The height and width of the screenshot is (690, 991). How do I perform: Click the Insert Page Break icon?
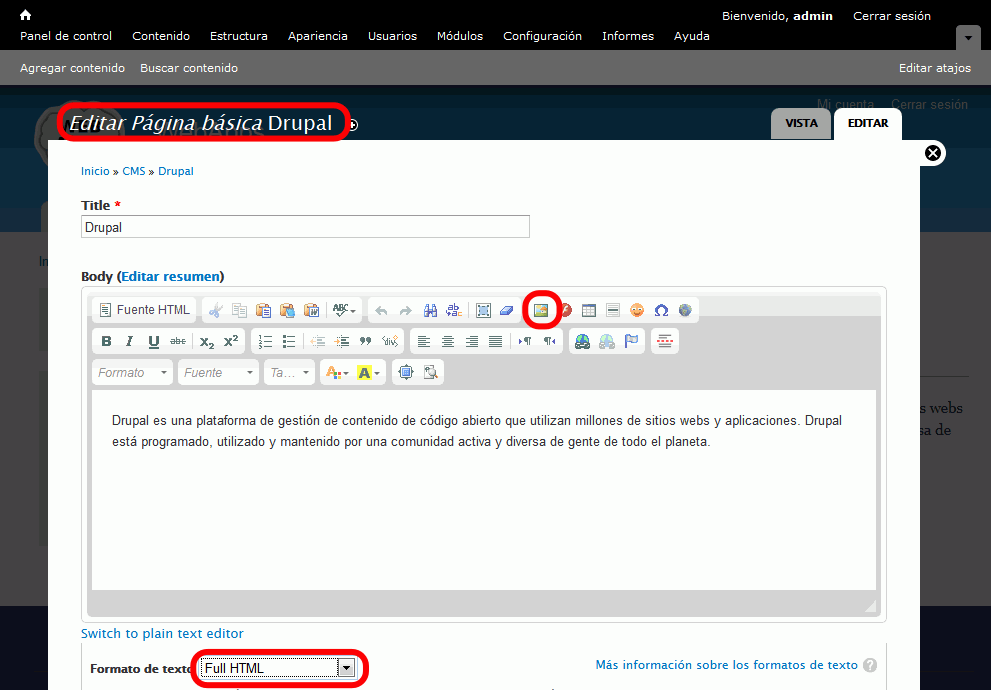pyautogui.click(x=664, y=341)
